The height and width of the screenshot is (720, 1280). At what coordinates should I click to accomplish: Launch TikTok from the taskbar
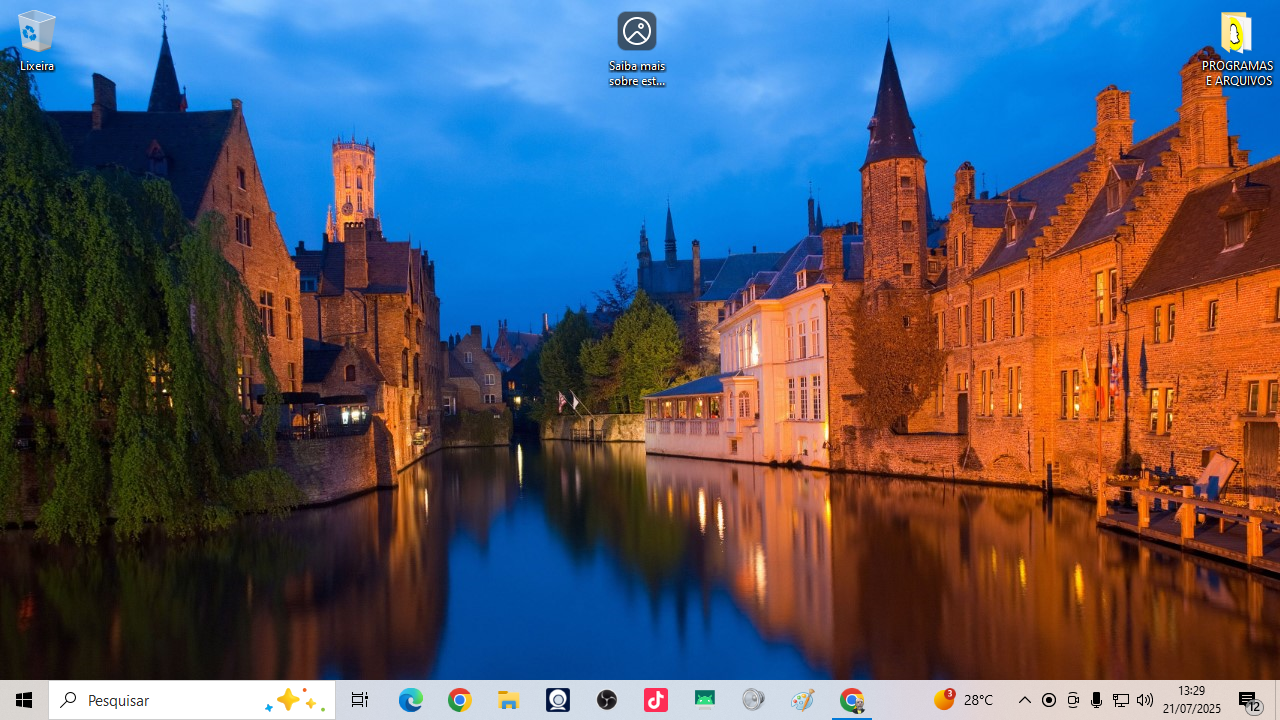point(656,700)
